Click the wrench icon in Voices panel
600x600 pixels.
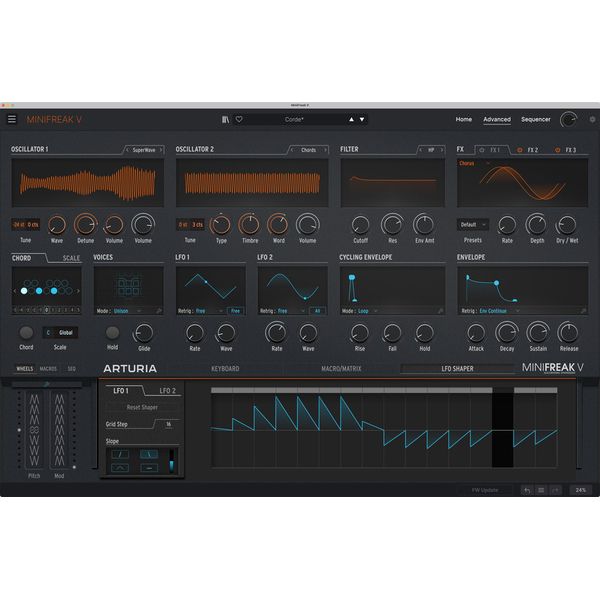159,311
